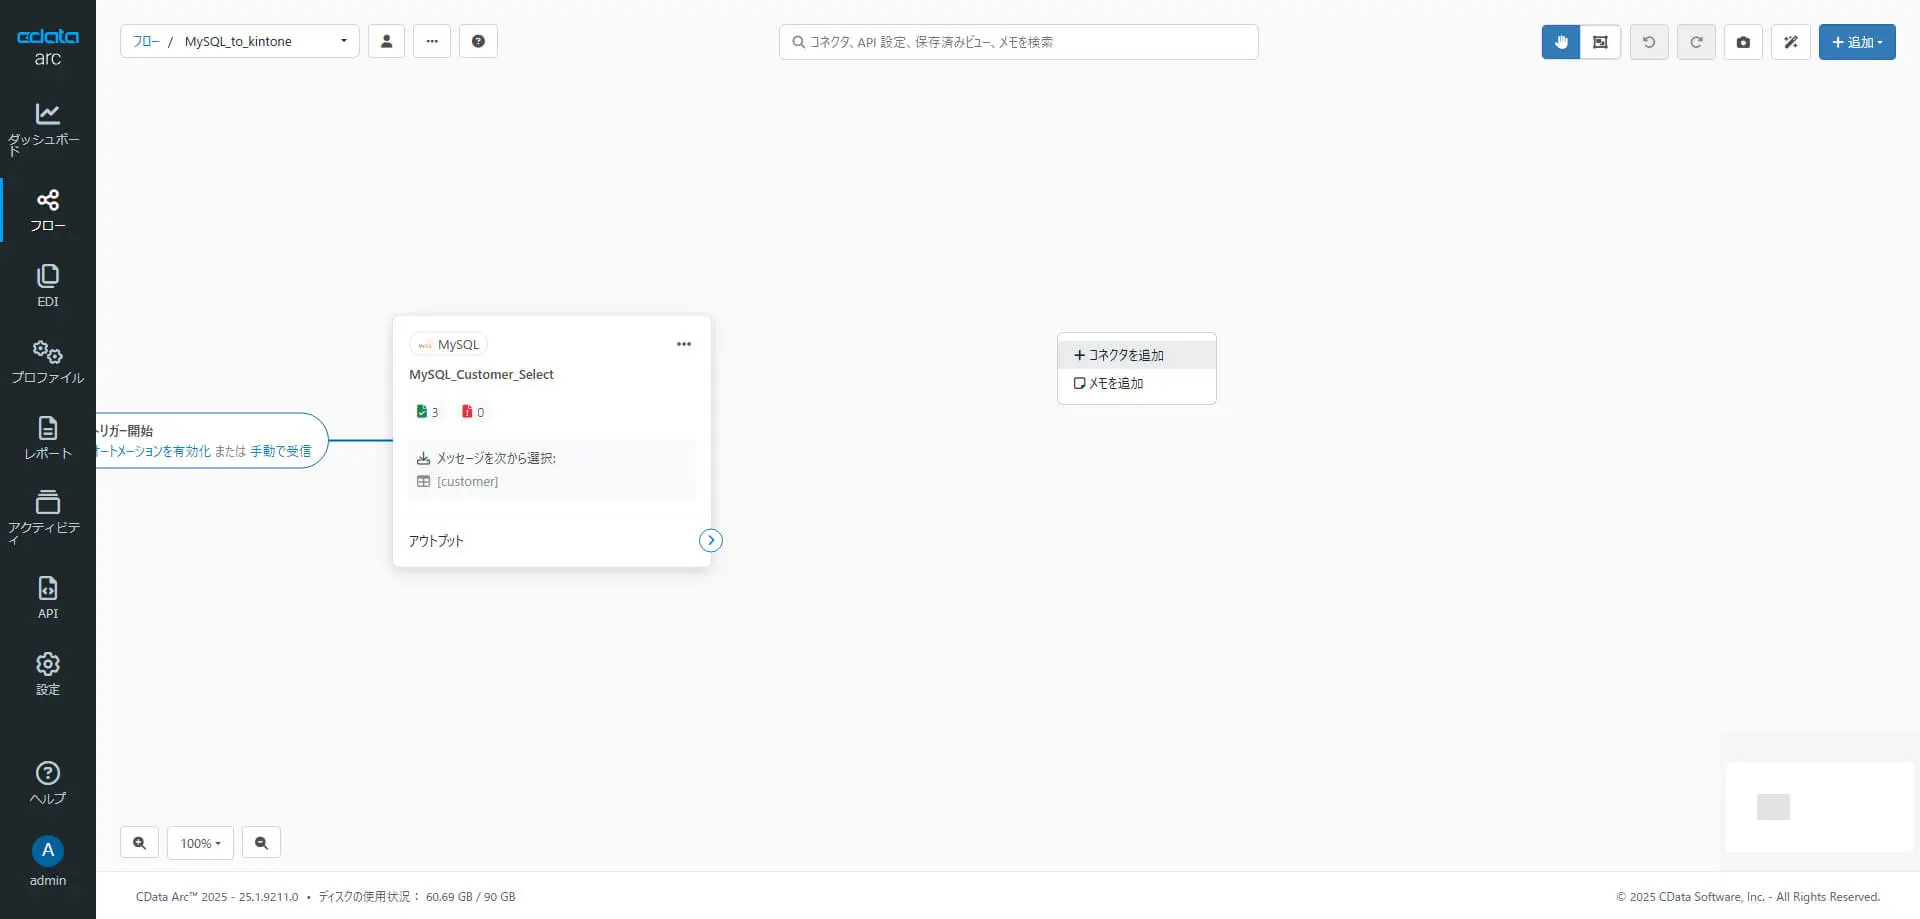The image size is (1920, 919).
Task: Open the flow options ellipsis button
Action: click(432, 41)
